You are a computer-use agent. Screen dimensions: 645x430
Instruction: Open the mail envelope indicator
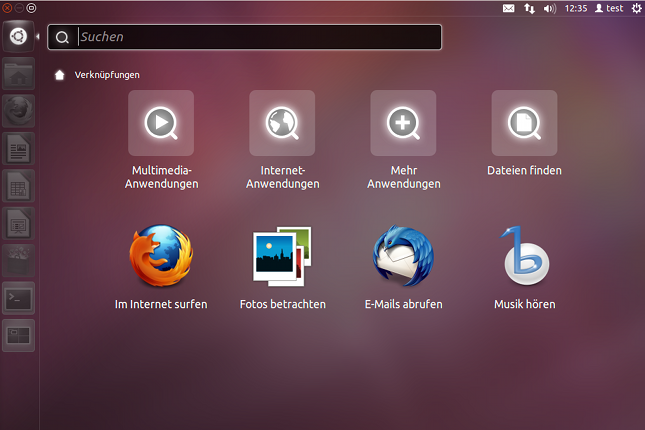click(x=508, y=8)
